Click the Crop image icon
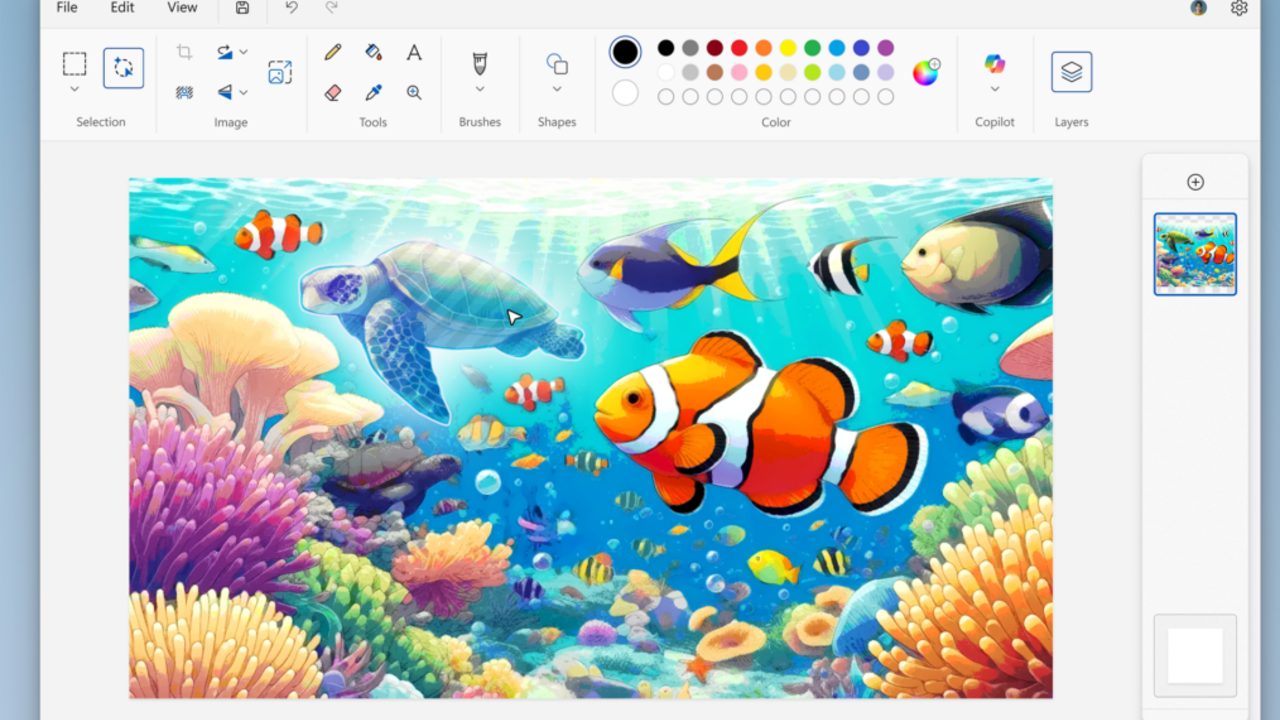Image resolution: width=1280 pixels, height=720 pixels. pos(184,52)
